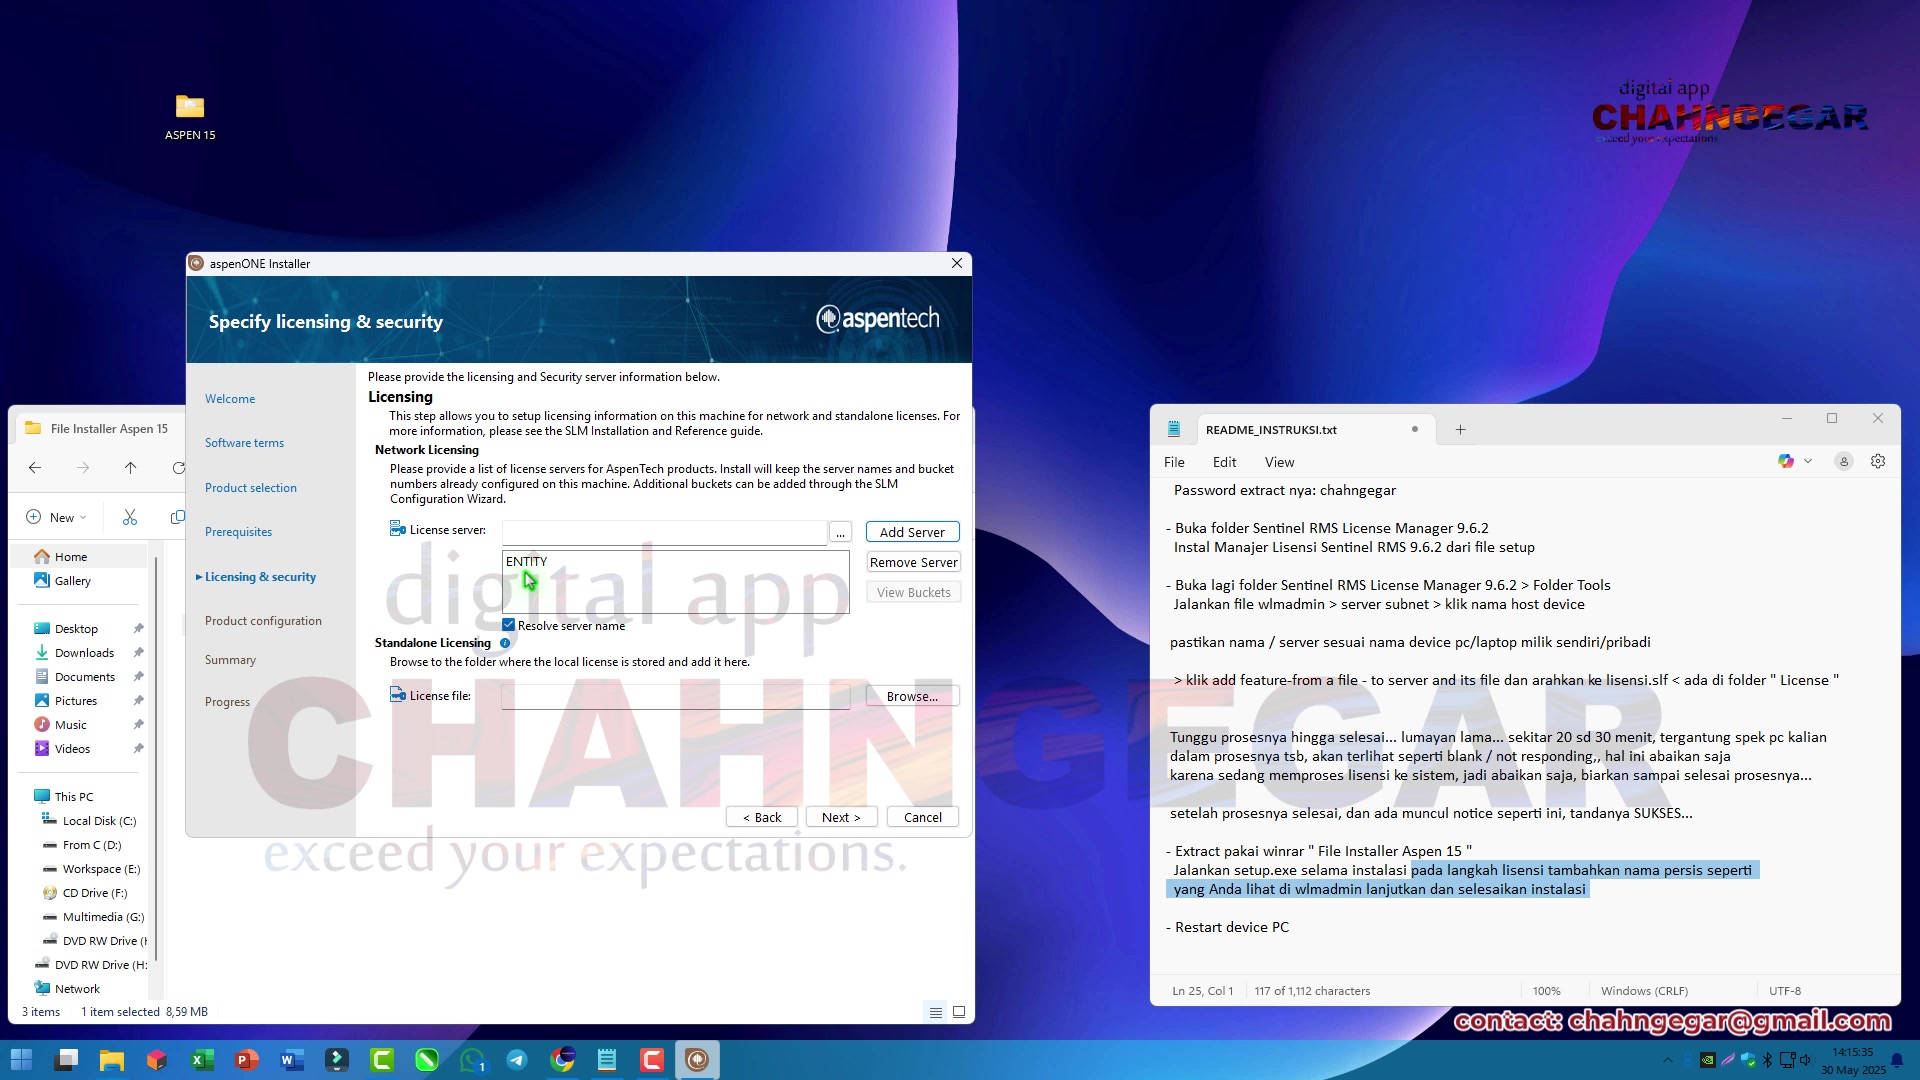Open the View menu in Notepad

pos(1279,462)
